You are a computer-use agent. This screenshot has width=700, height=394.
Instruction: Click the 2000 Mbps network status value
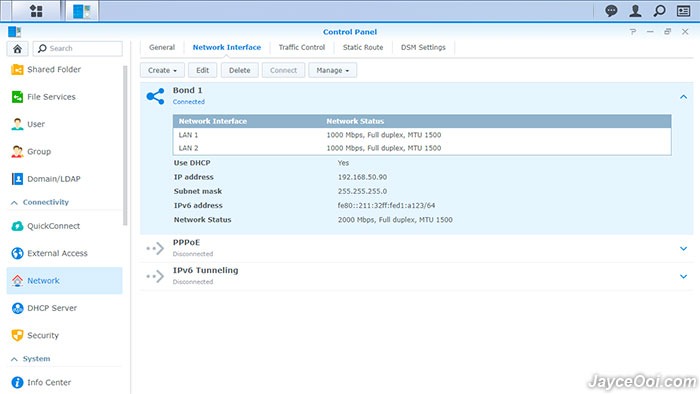coord(395,220)
